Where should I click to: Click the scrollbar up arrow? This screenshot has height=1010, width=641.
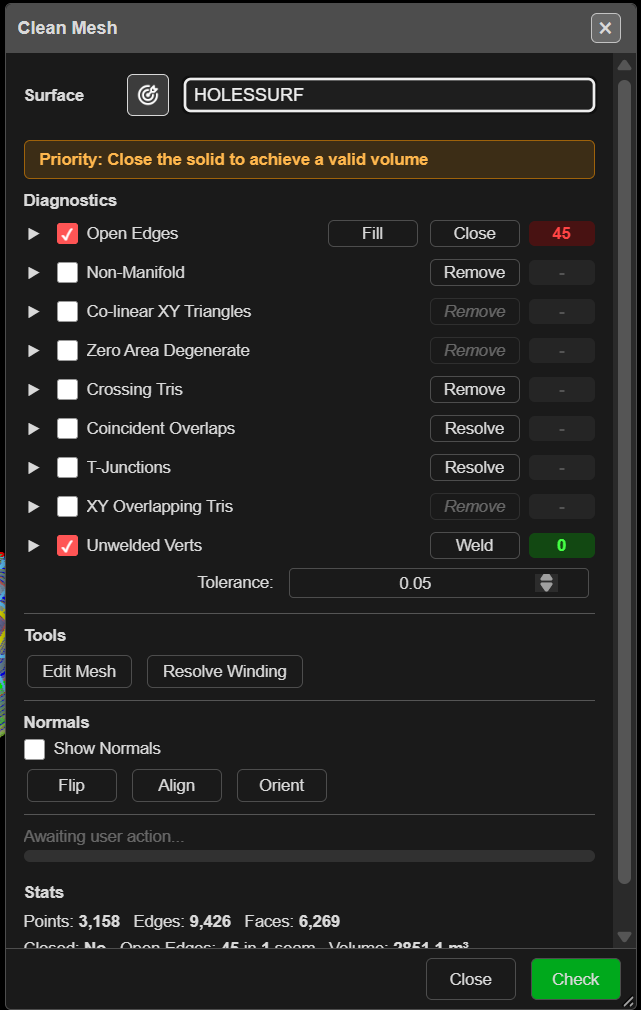[624, 65]
